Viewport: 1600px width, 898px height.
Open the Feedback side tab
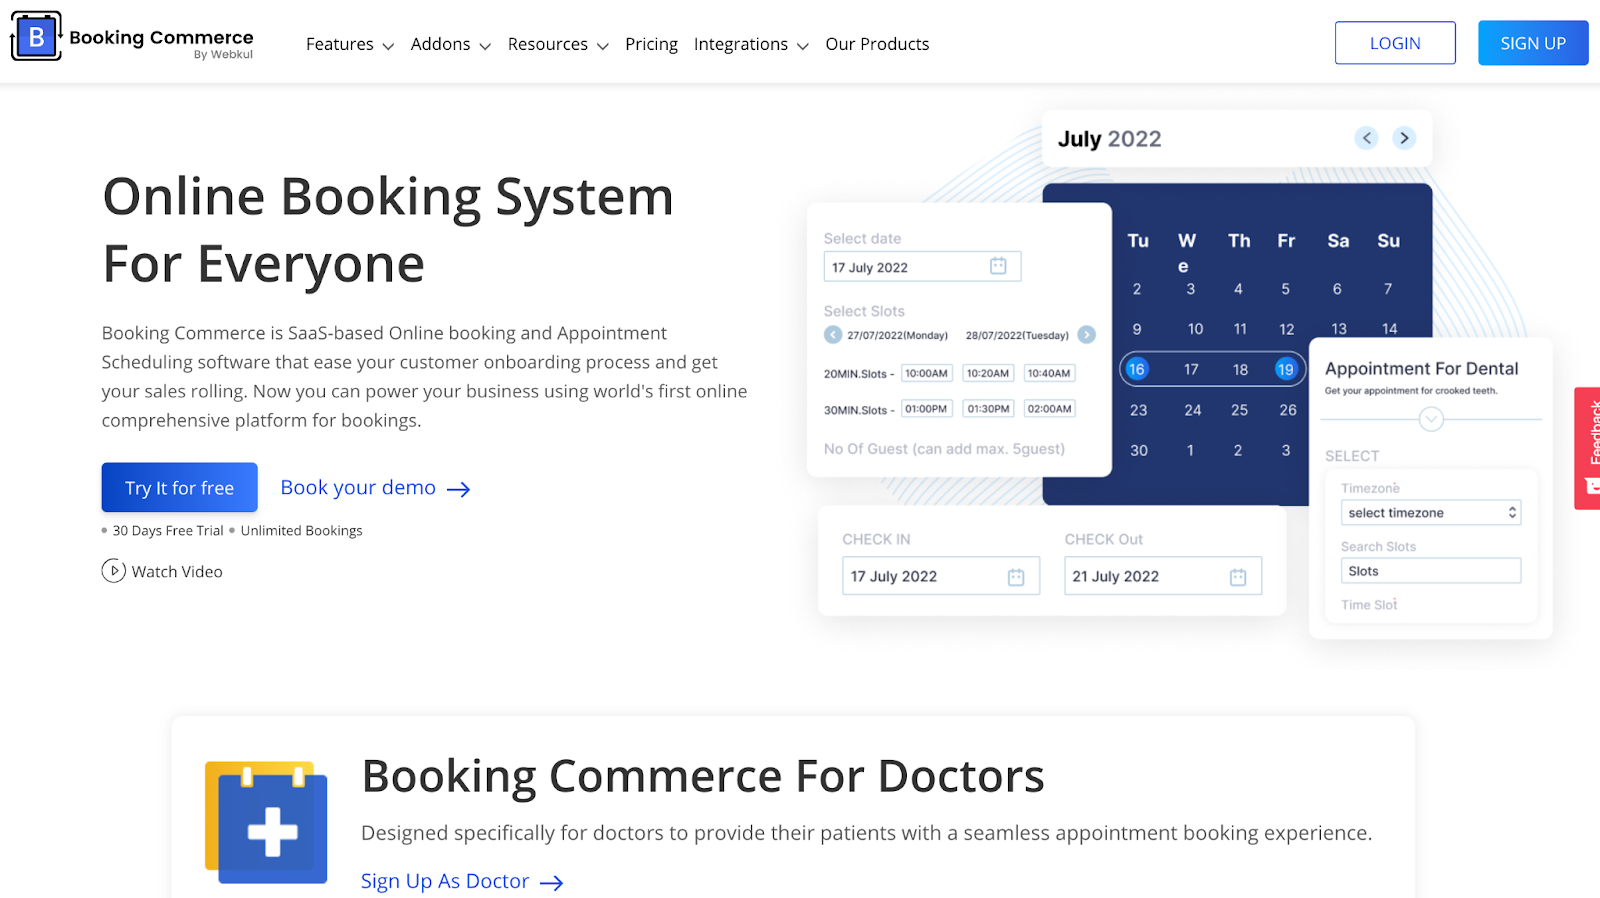pos(1589,448)
